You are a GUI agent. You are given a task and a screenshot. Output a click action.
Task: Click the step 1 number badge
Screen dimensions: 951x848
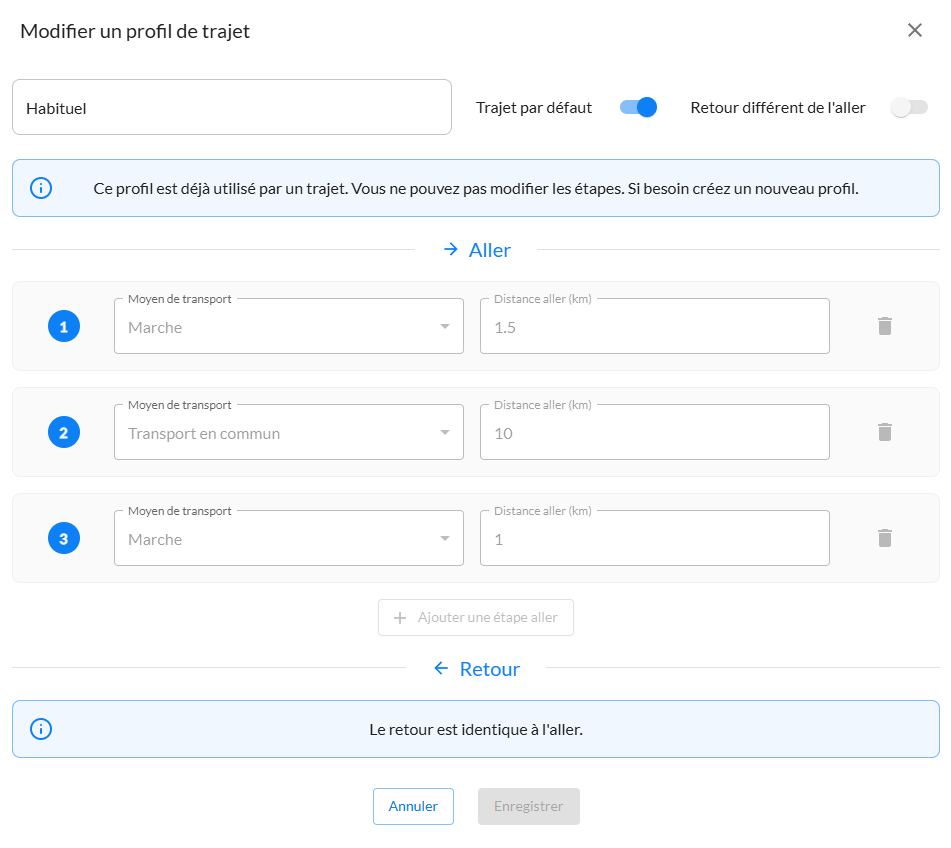[x=64, y=327]
